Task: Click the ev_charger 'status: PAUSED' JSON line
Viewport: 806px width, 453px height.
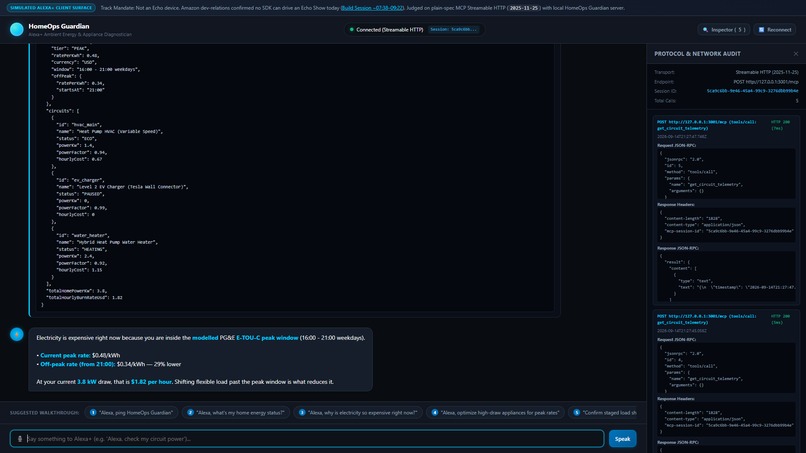Action: (x=80, y=194)
